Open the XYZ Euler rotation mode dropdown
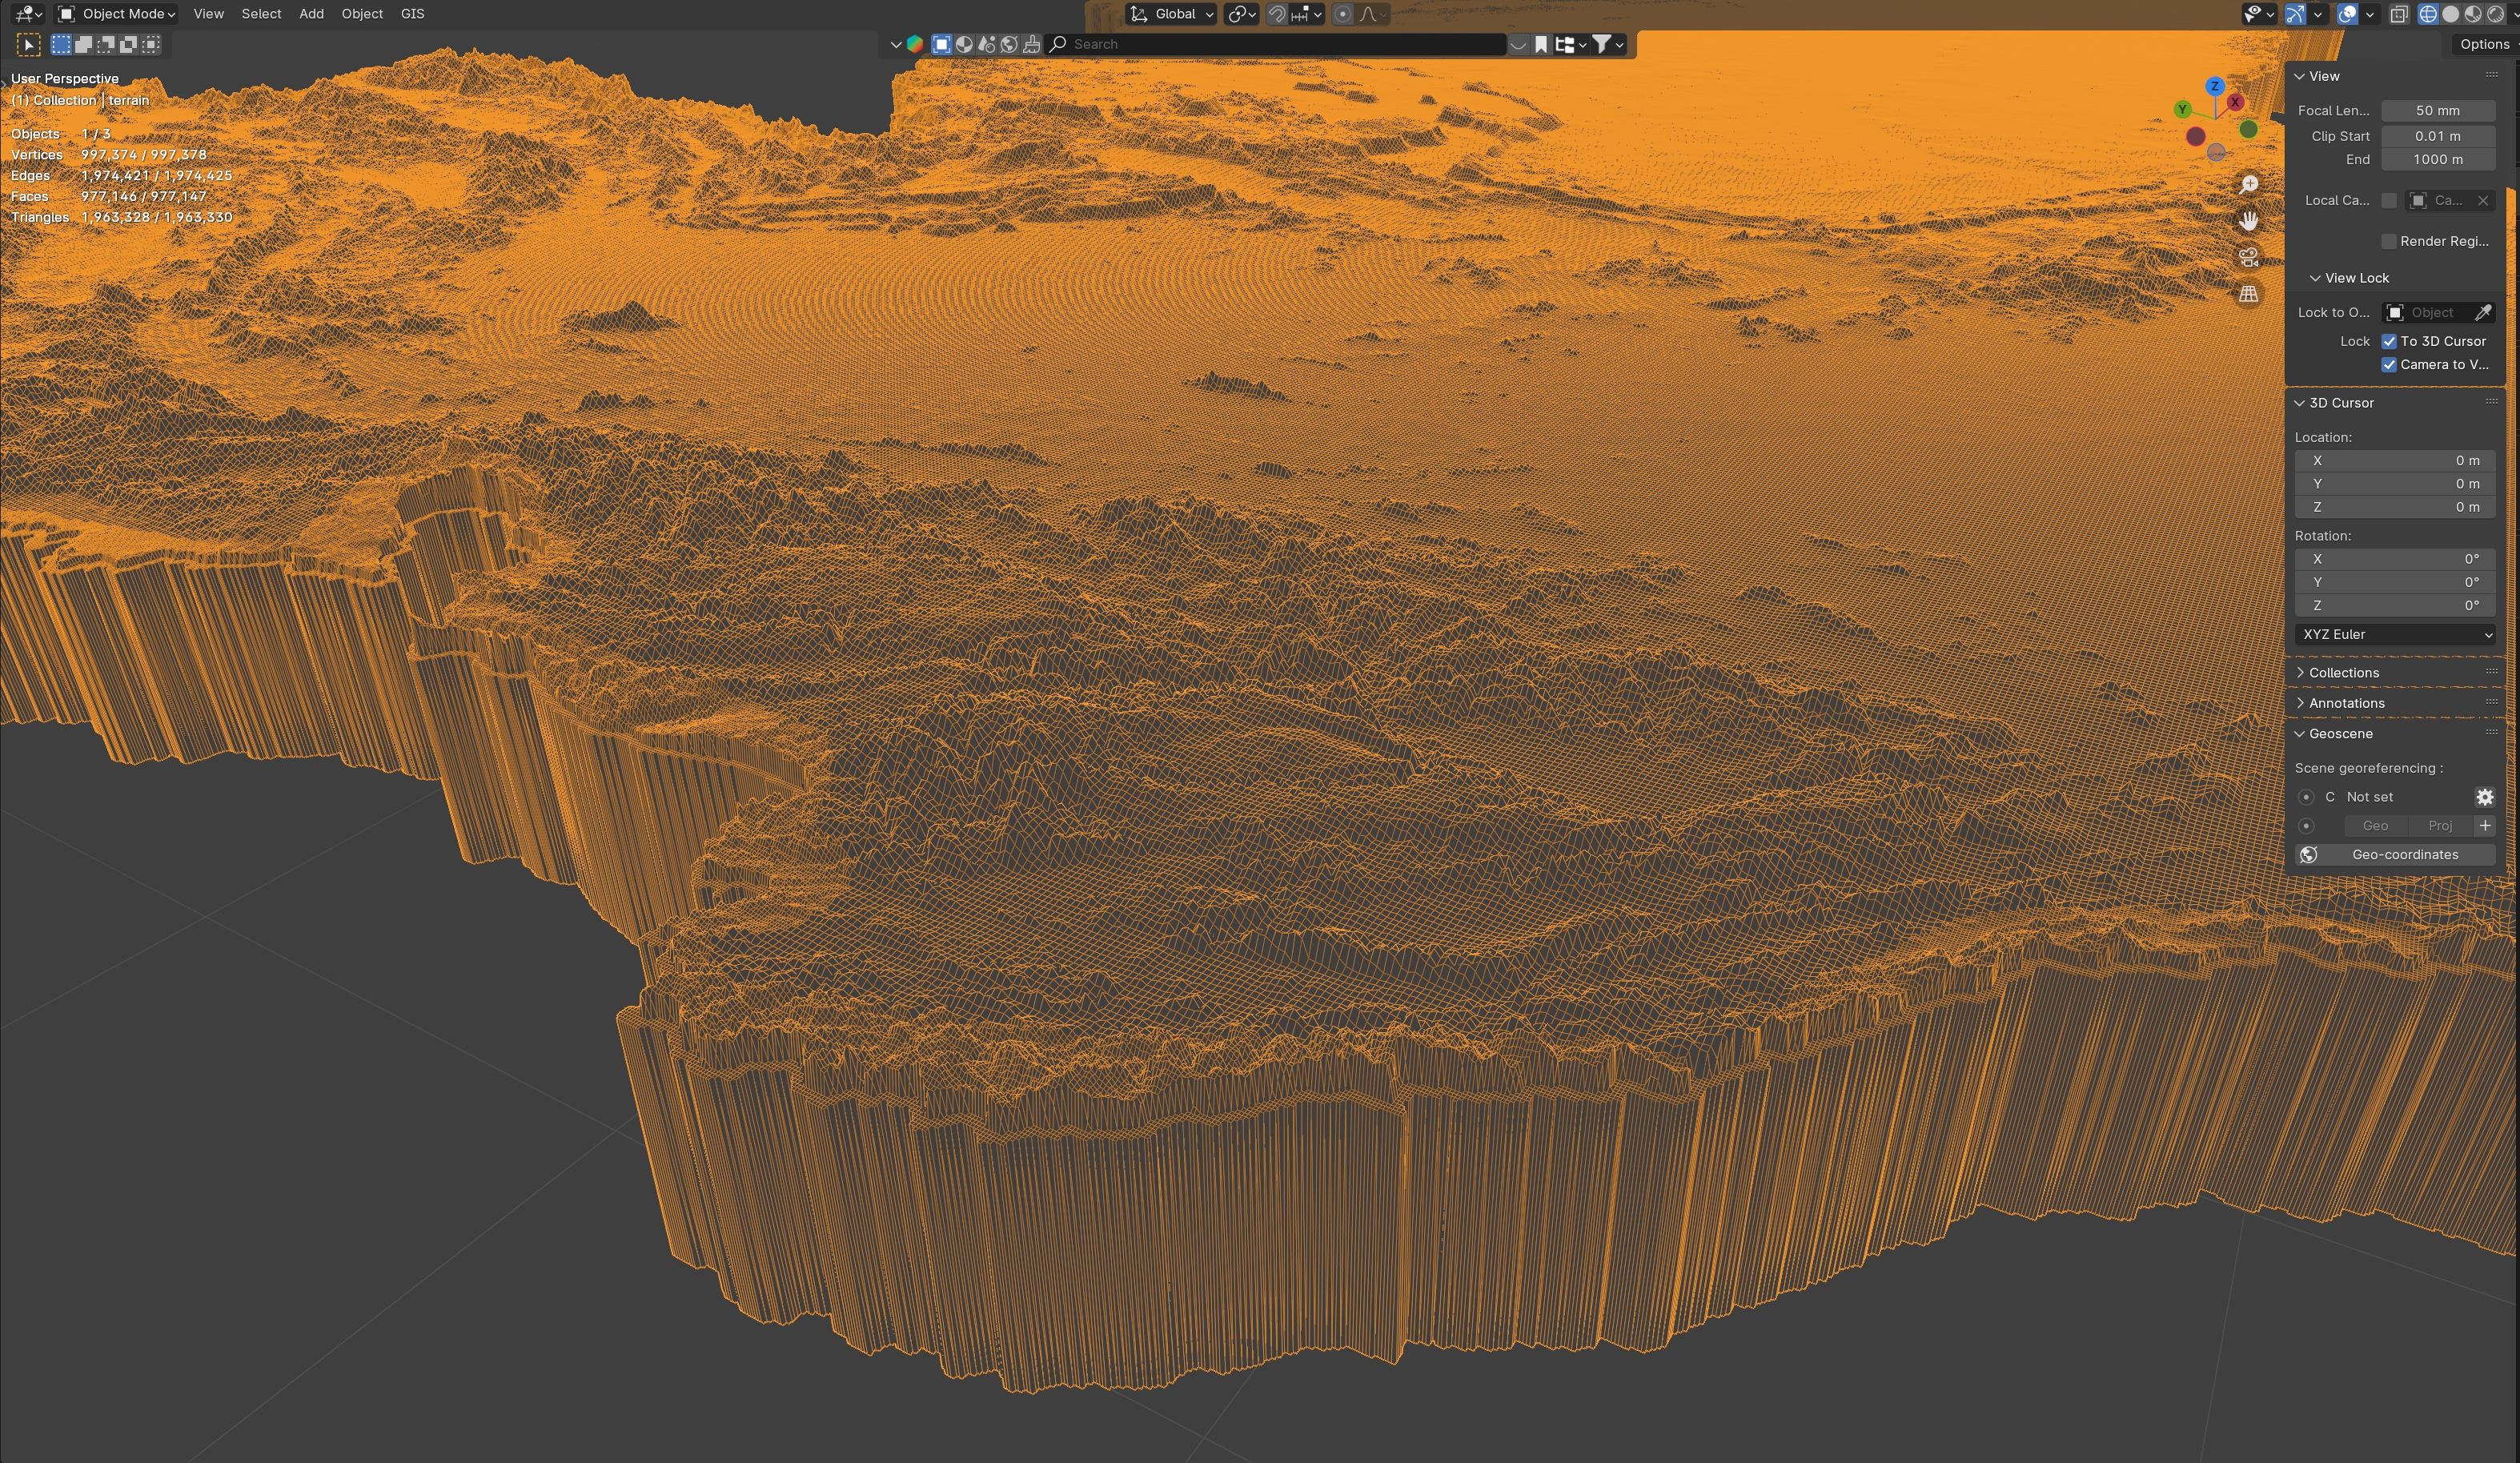2520x1463 pixels. tap(2394, 634)
